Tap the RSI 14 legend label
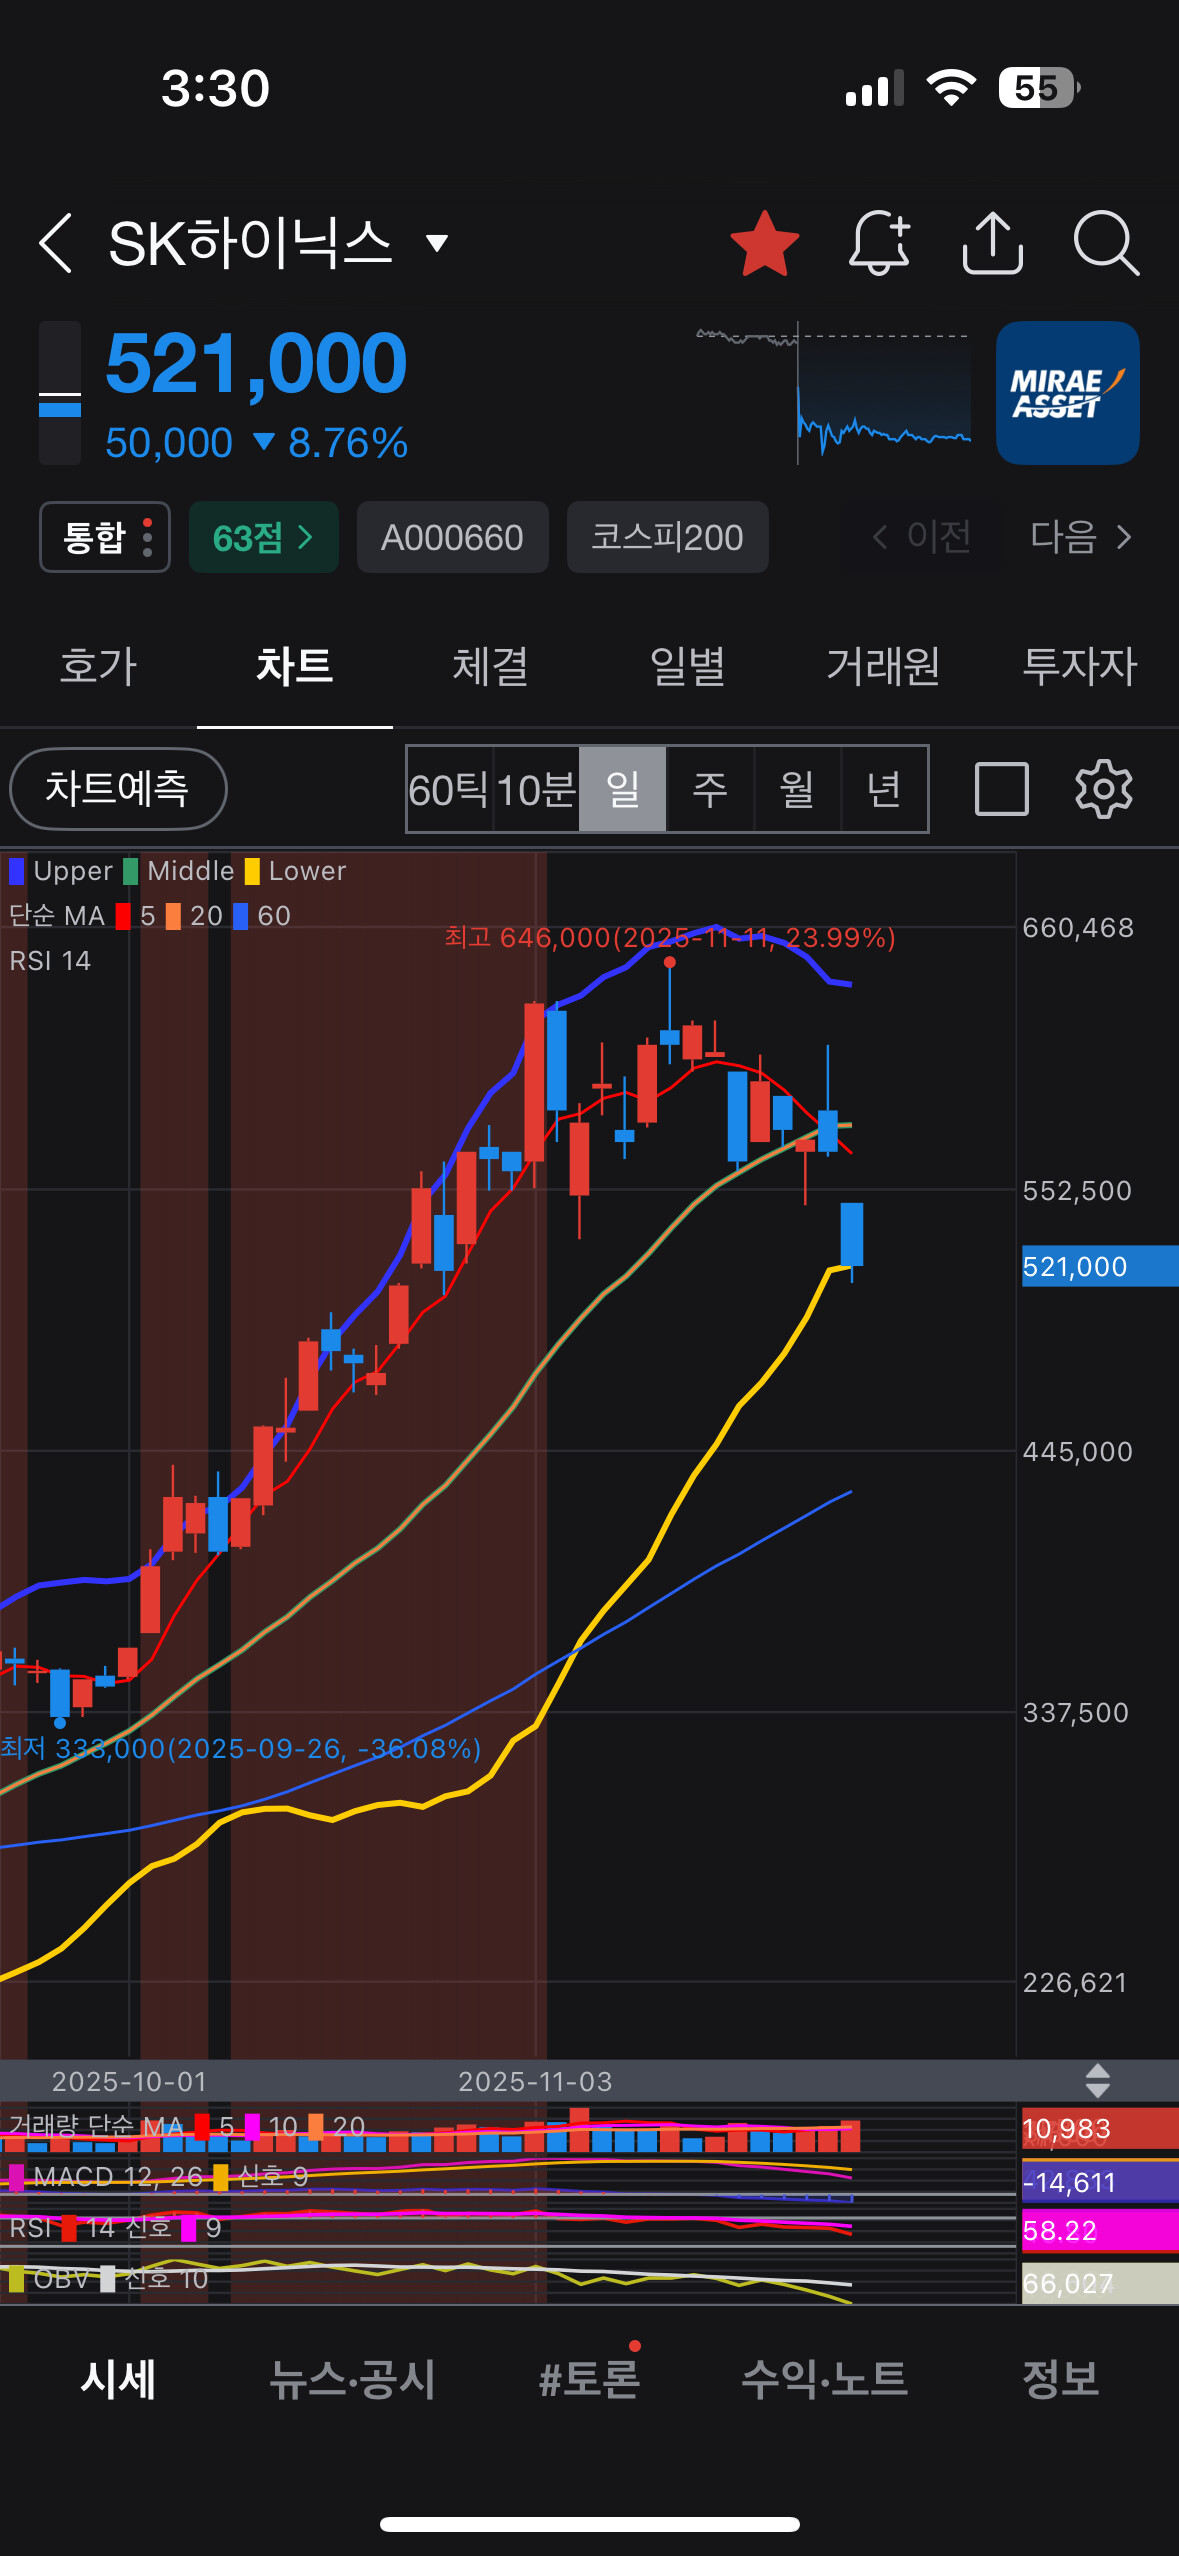1179x2556 pixels. (50, 961)
